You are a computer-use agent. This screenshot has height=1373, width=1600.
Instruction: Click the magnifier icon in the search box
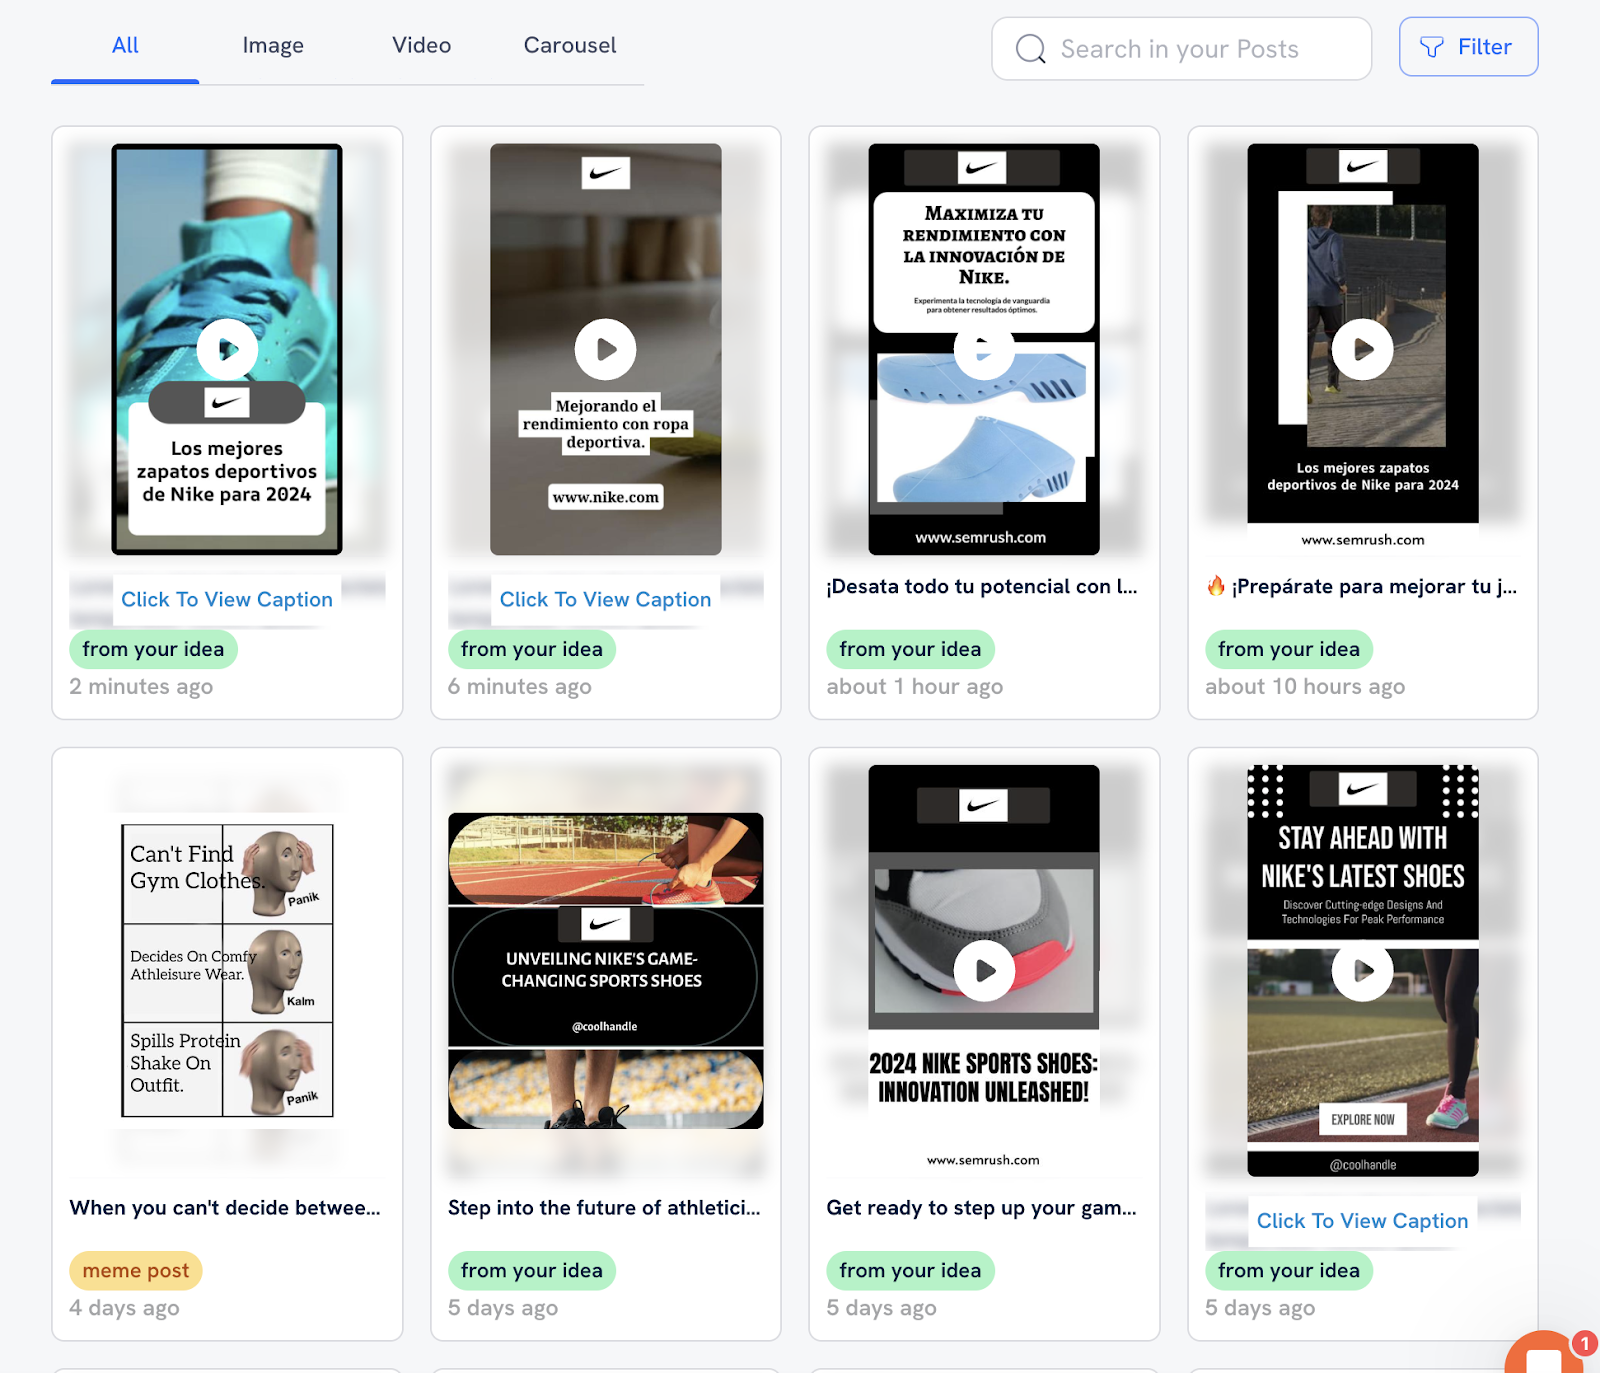[x=1030, y=49]
